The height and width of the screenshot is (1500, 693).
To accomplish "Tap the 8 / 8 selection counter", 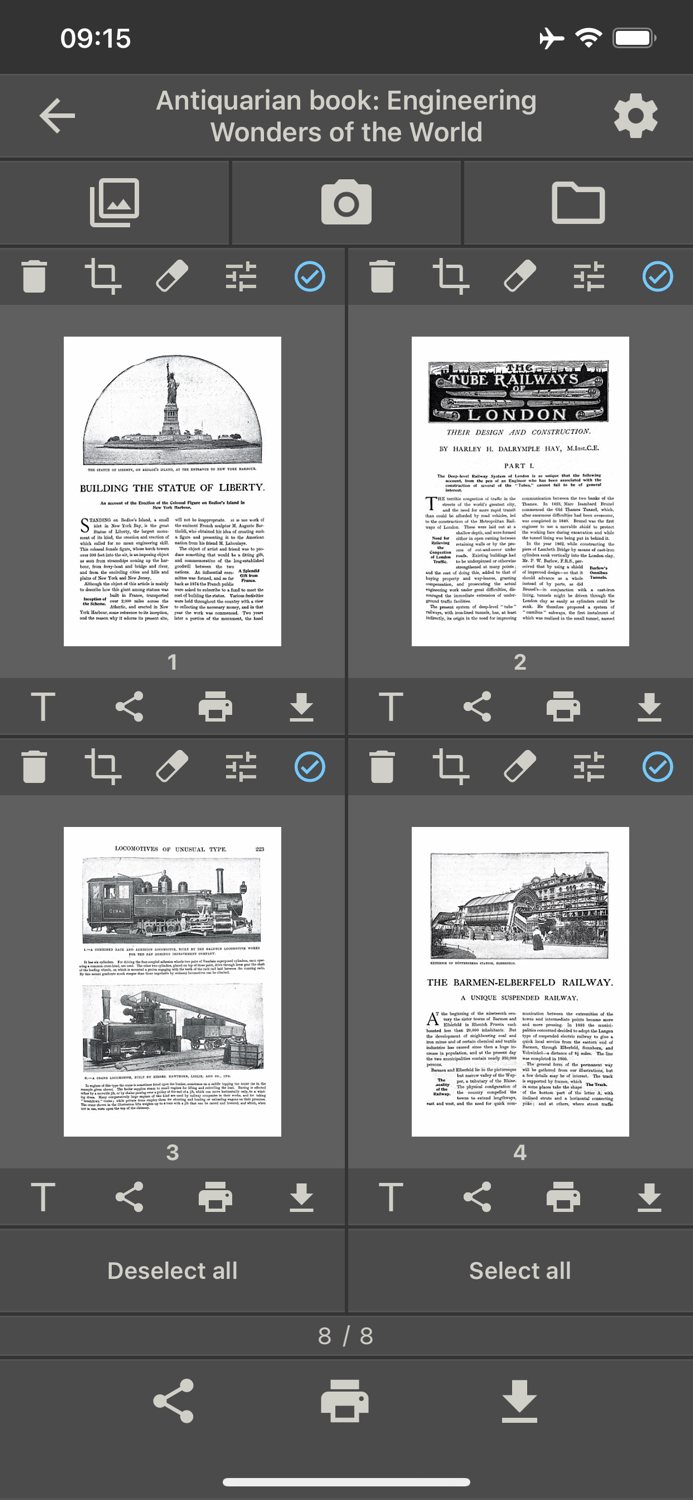I will [346, 1335].
